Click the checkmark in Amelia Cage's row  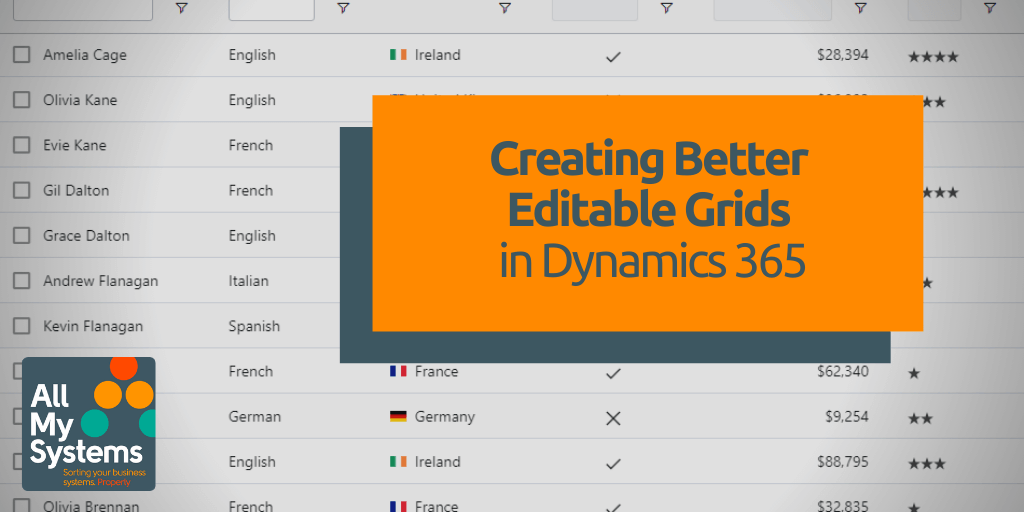click(x=613, y=57)
